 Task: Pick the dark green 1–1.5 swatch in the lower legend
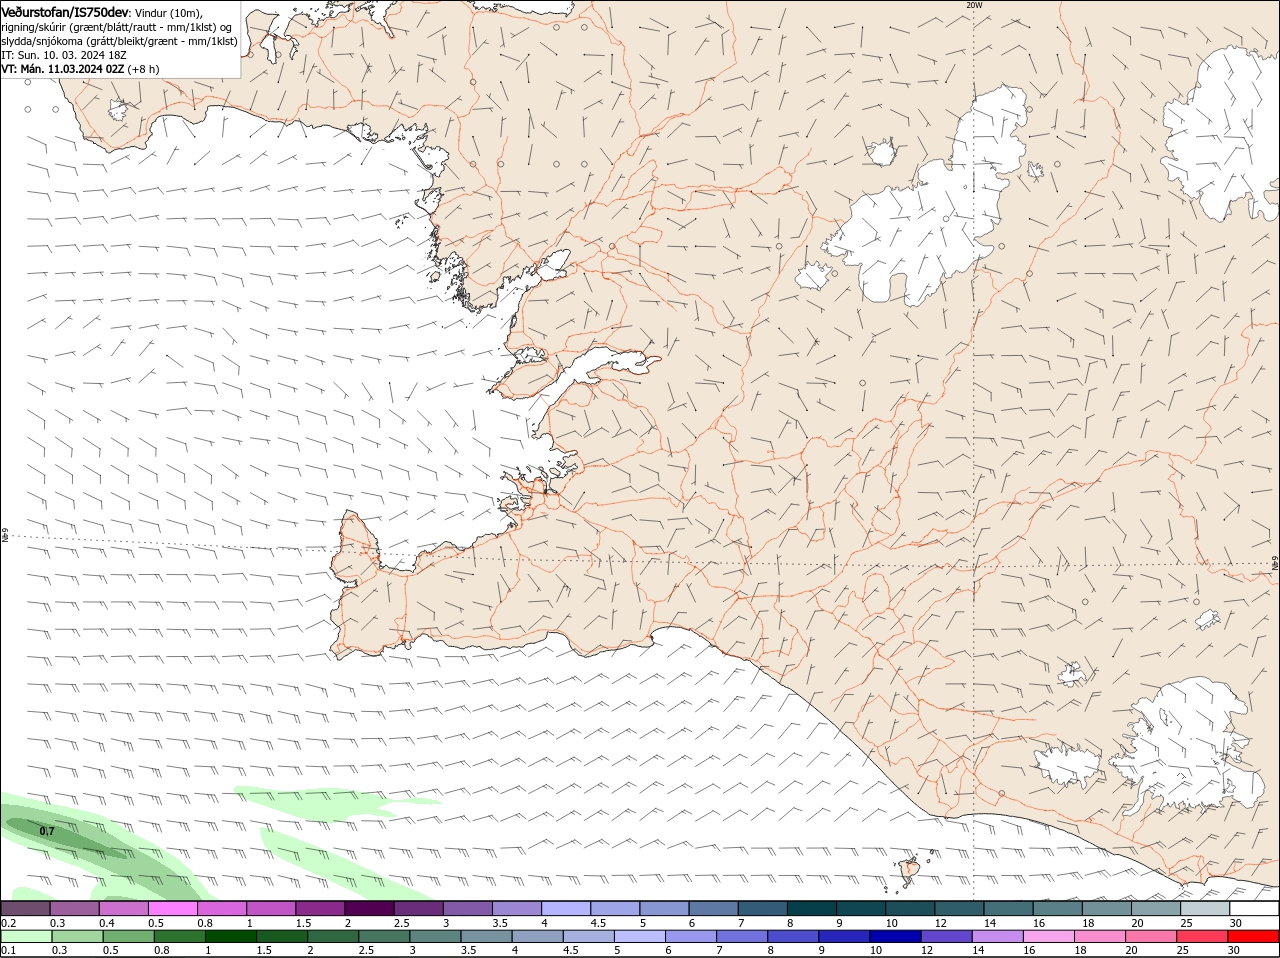pos(231,936)
